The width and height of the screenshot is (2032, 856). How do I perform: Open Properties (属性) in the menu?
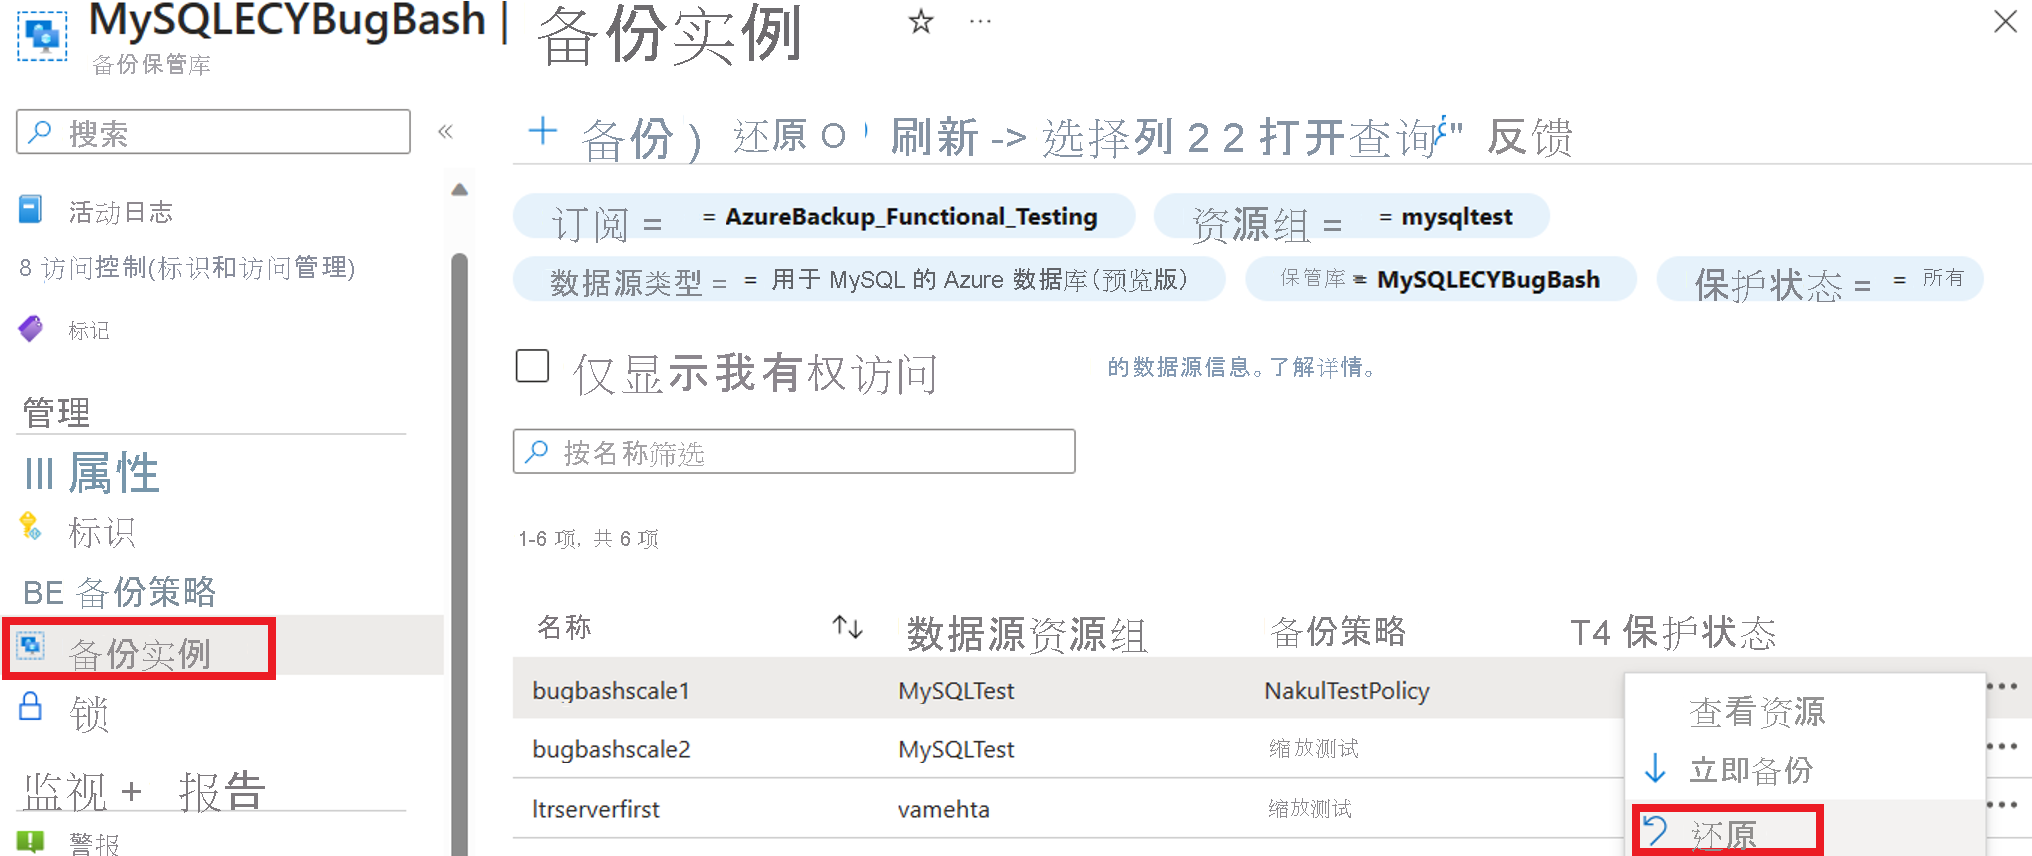tap(113, 472)
